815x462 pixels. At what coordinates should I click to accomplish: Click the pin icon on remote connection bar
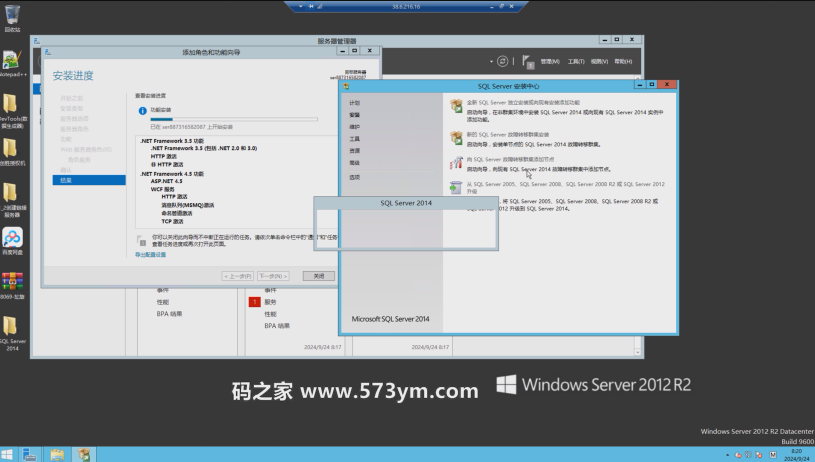pos(311,6)
